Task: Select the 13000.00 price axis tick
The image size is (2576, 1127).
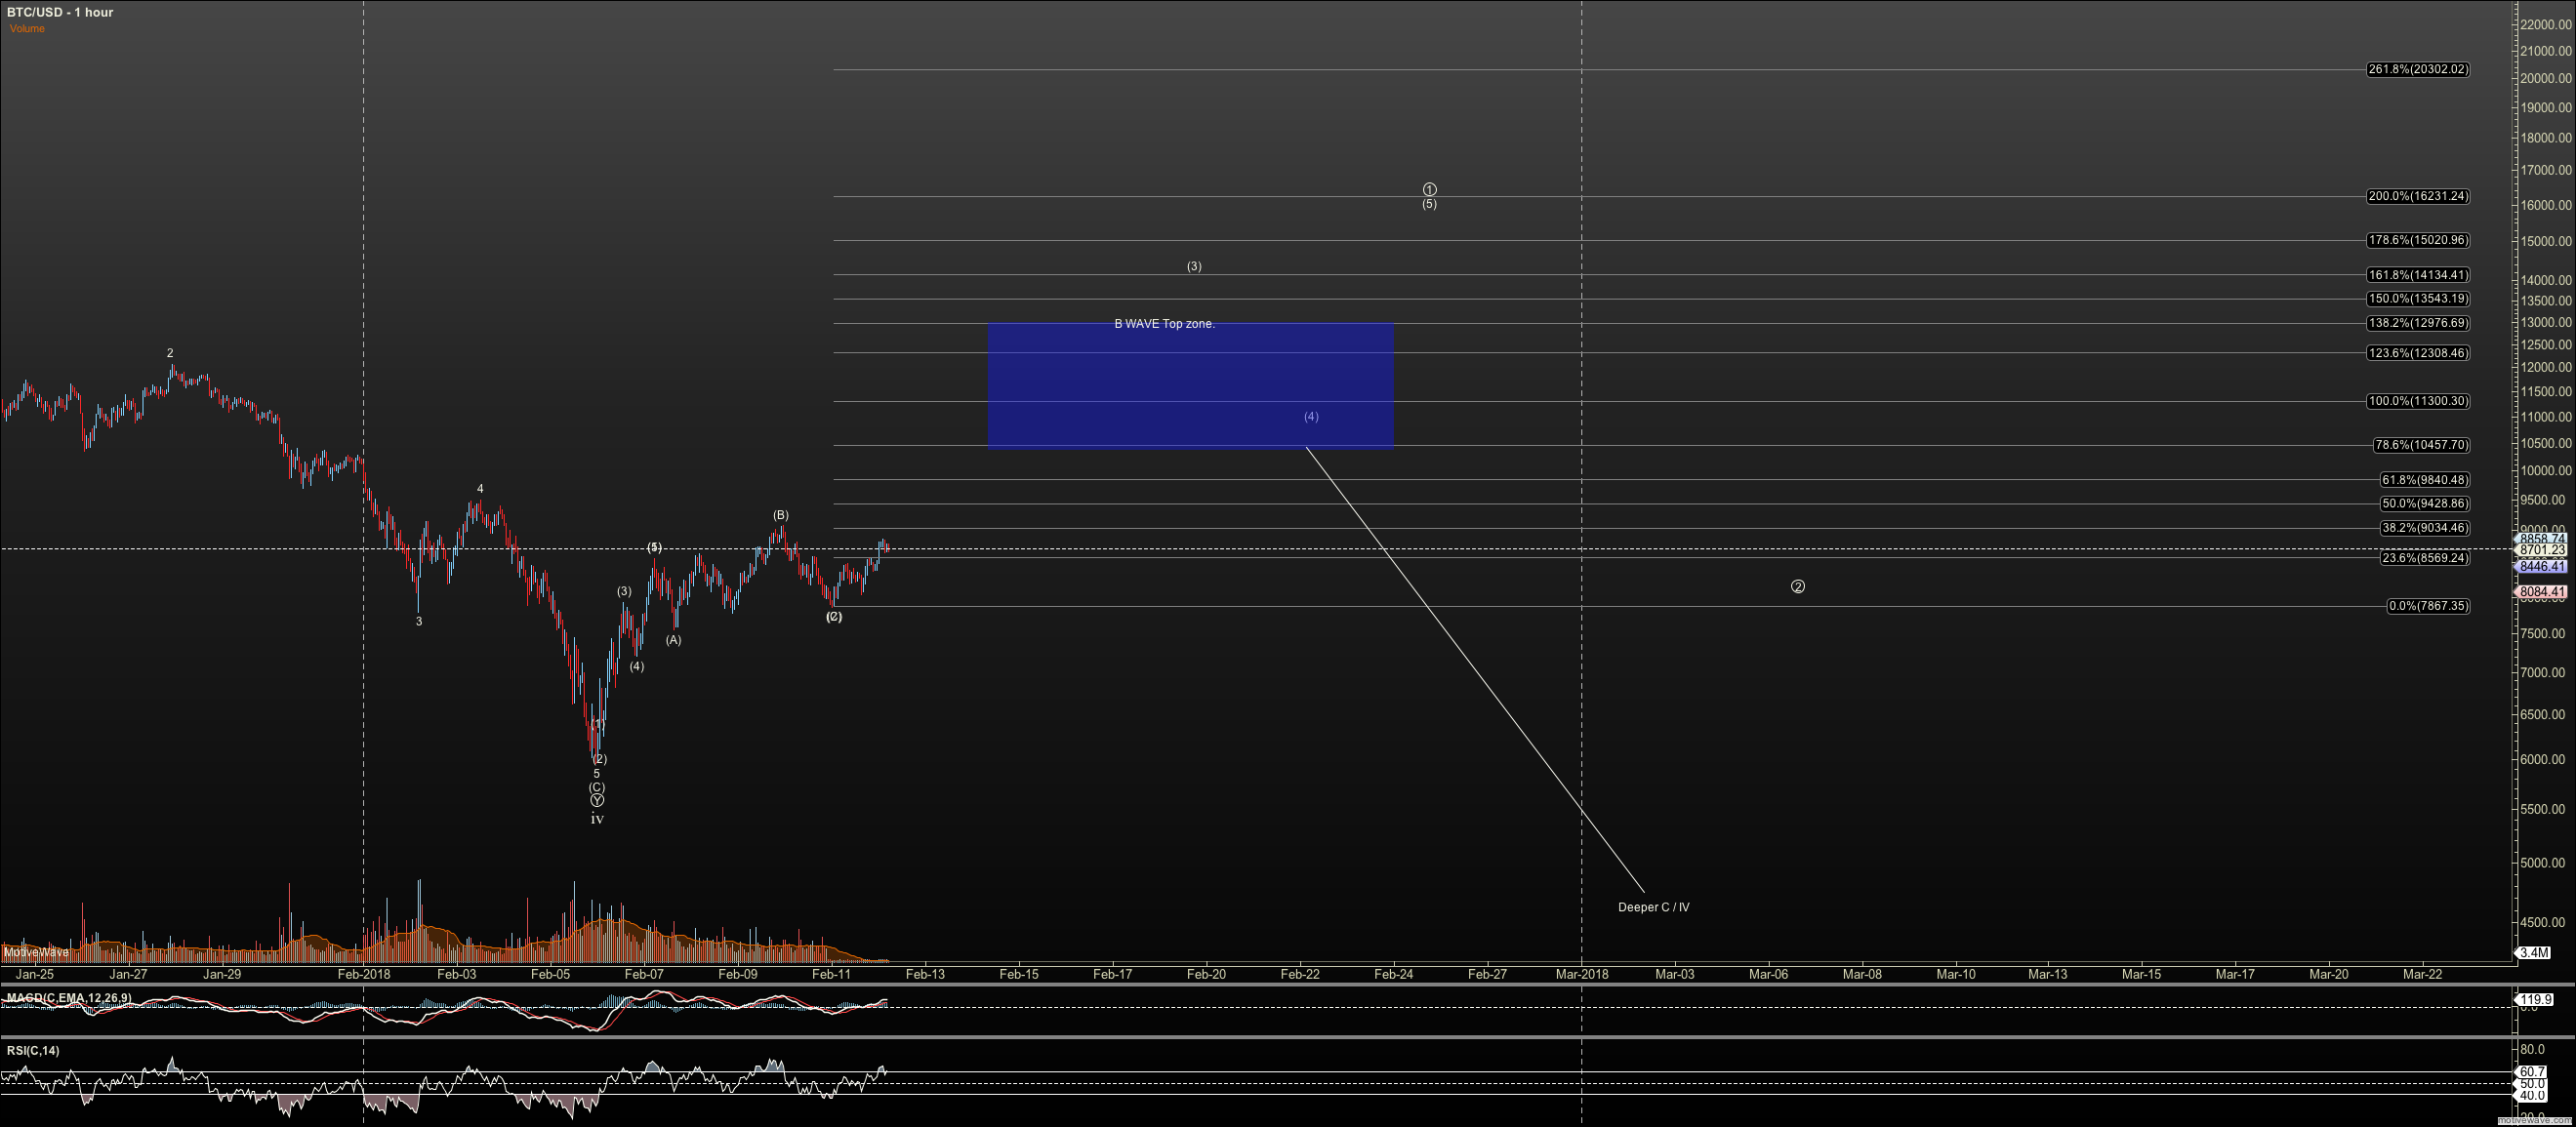Action: coord(2546,323)
